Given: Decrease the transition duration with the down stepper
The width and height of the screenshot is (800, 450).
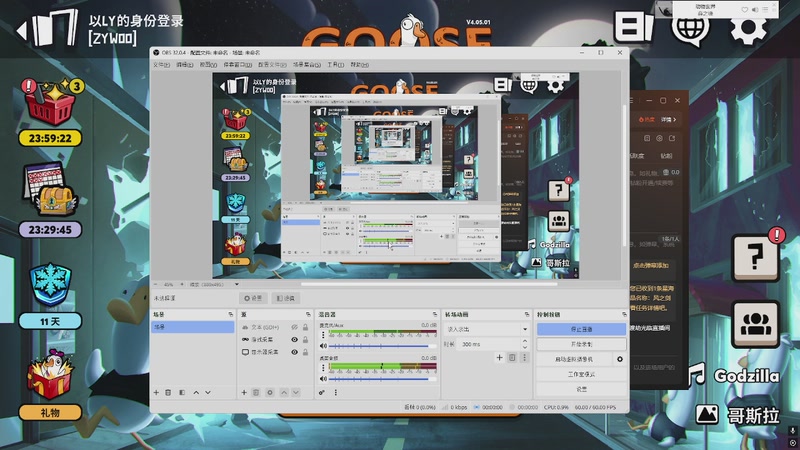Looking at the screenshot, I should click(524, 347).
